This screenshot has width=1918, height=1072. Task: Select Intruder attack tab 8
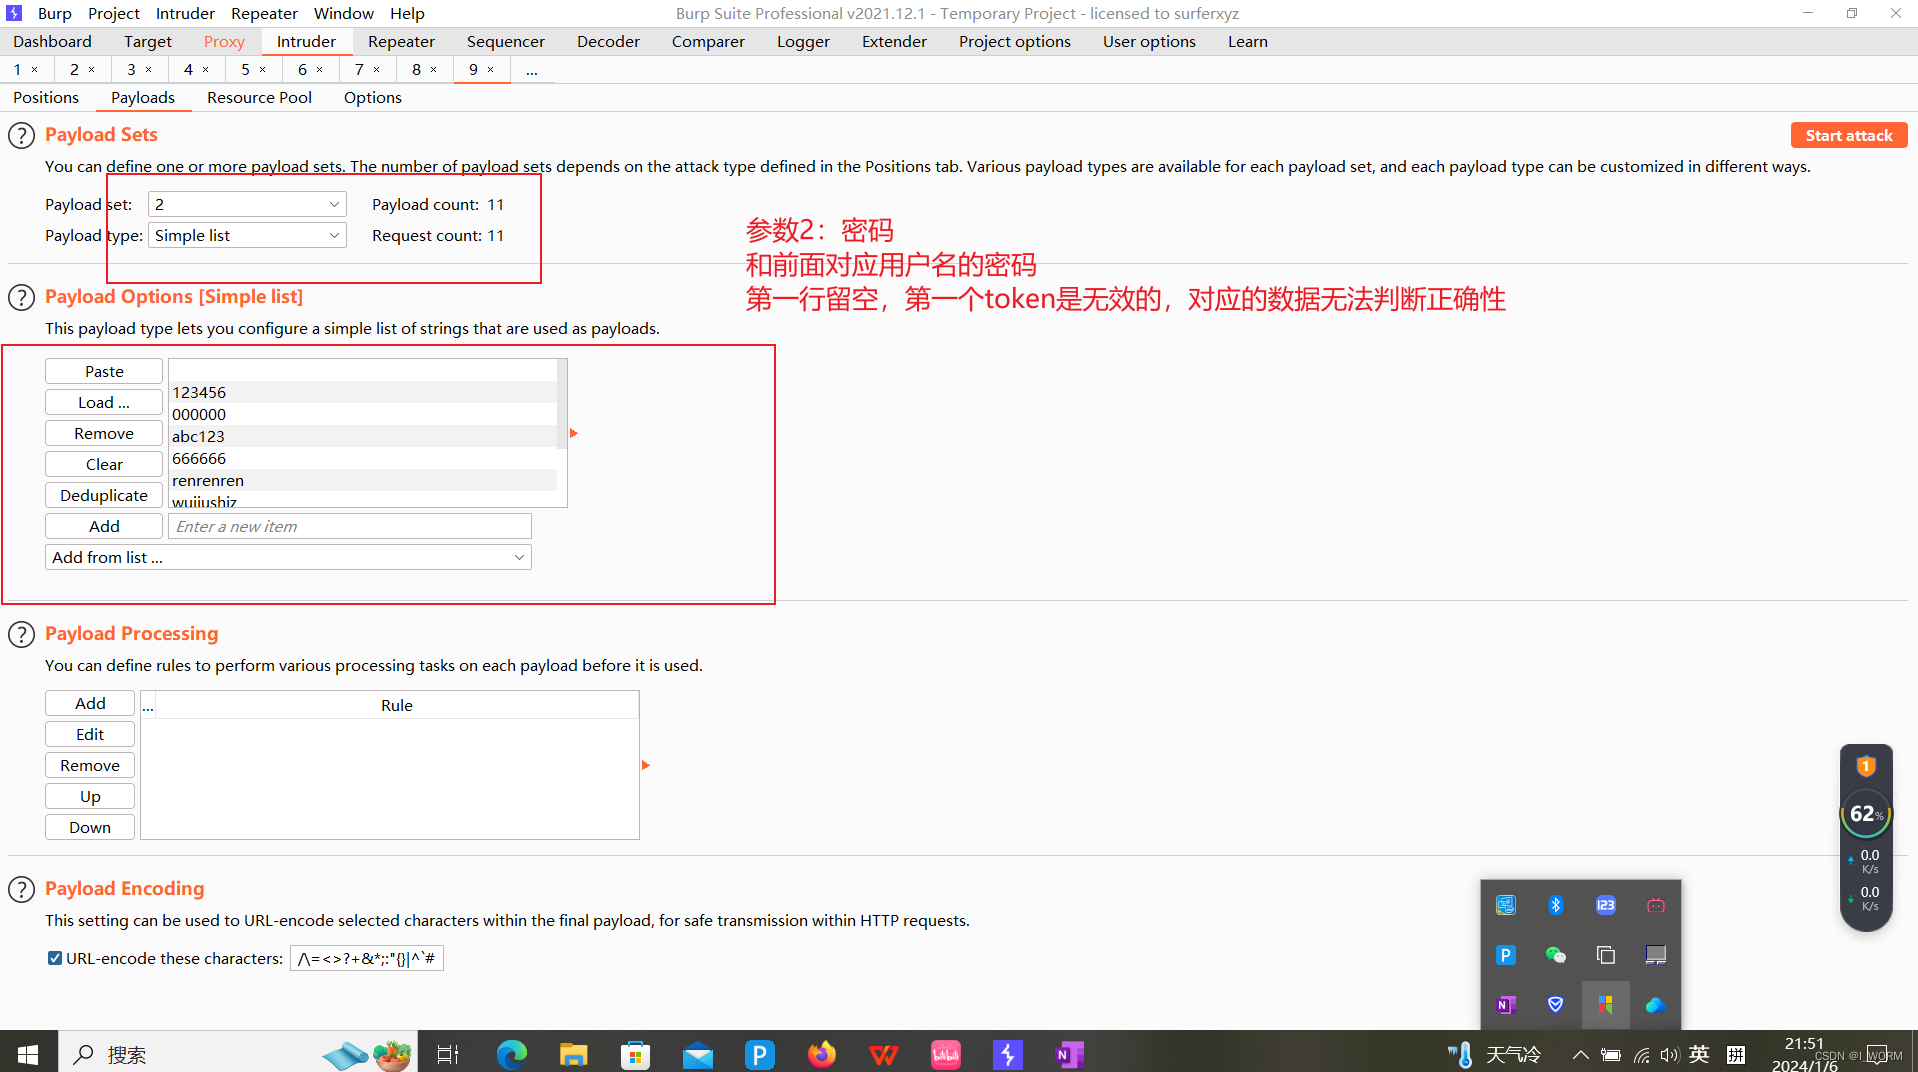[x=416, y=69]
